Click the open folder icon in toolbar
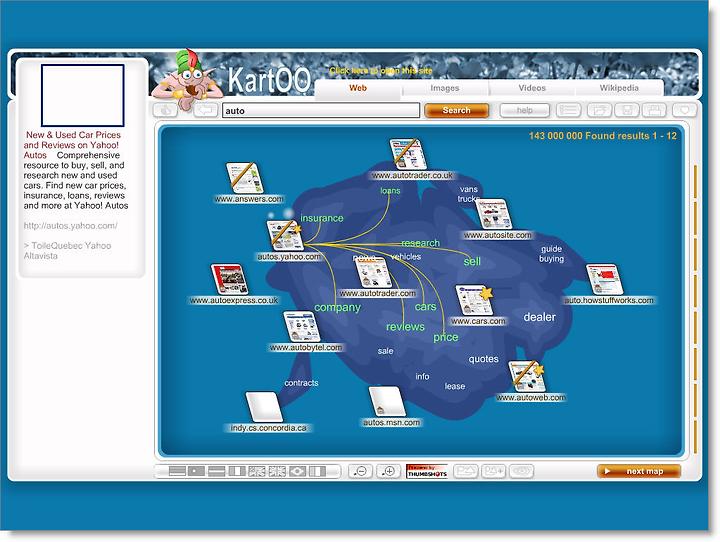This screenshot has width=720, height=542. [x=599, y=110]
